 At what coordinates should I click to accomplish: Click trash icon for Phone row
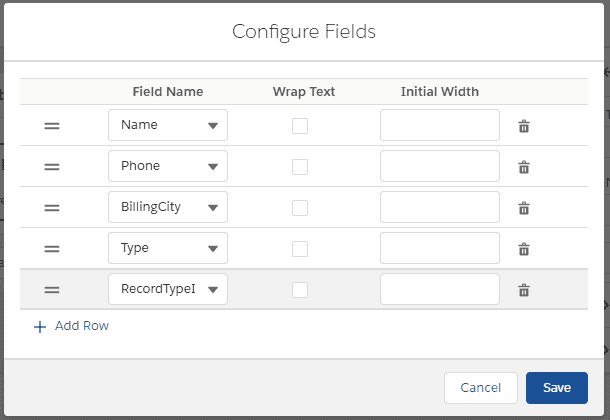[523, 167]
